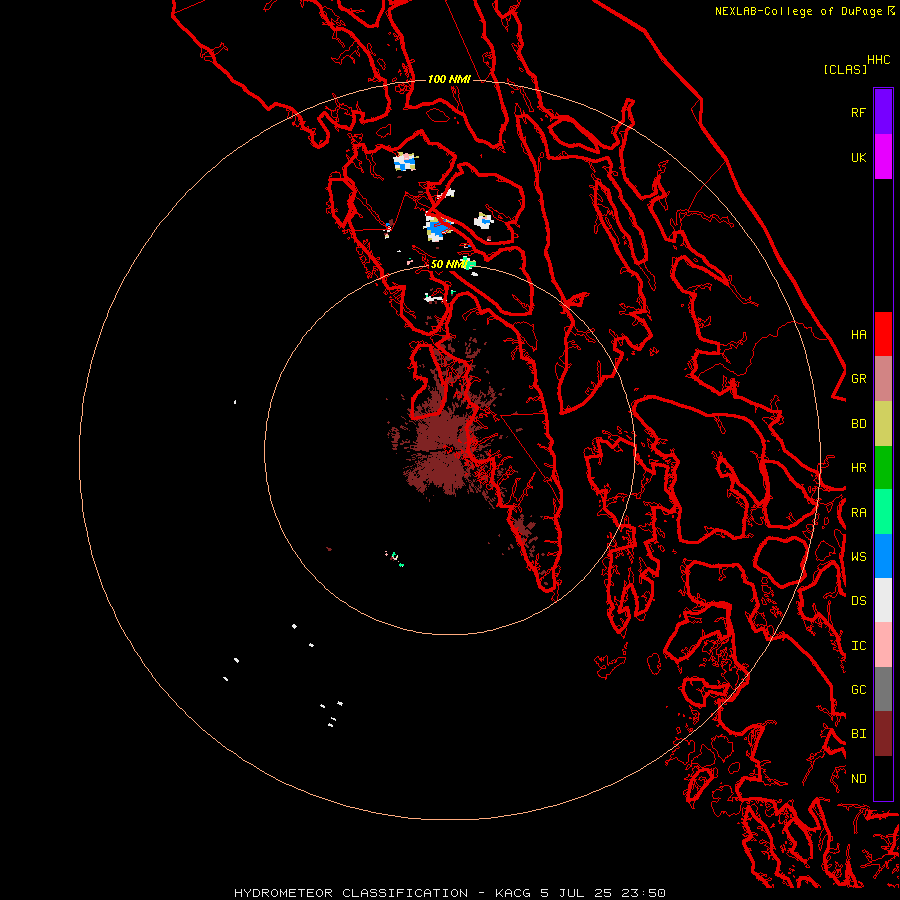The image size is (900, 900).
Task: Click the HHC product label
Action: coord(879,60)
